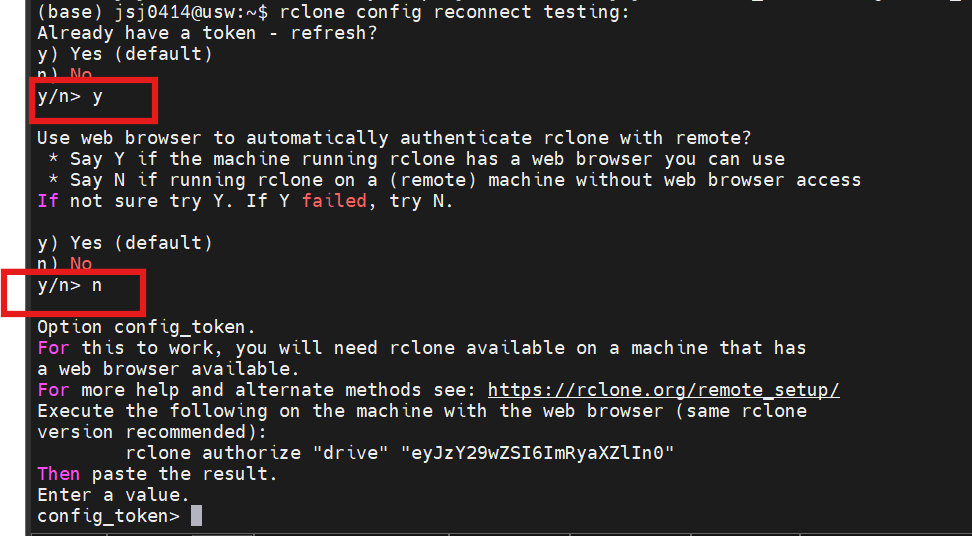Click the rclone authorize "drive" command line

point(400,453)
